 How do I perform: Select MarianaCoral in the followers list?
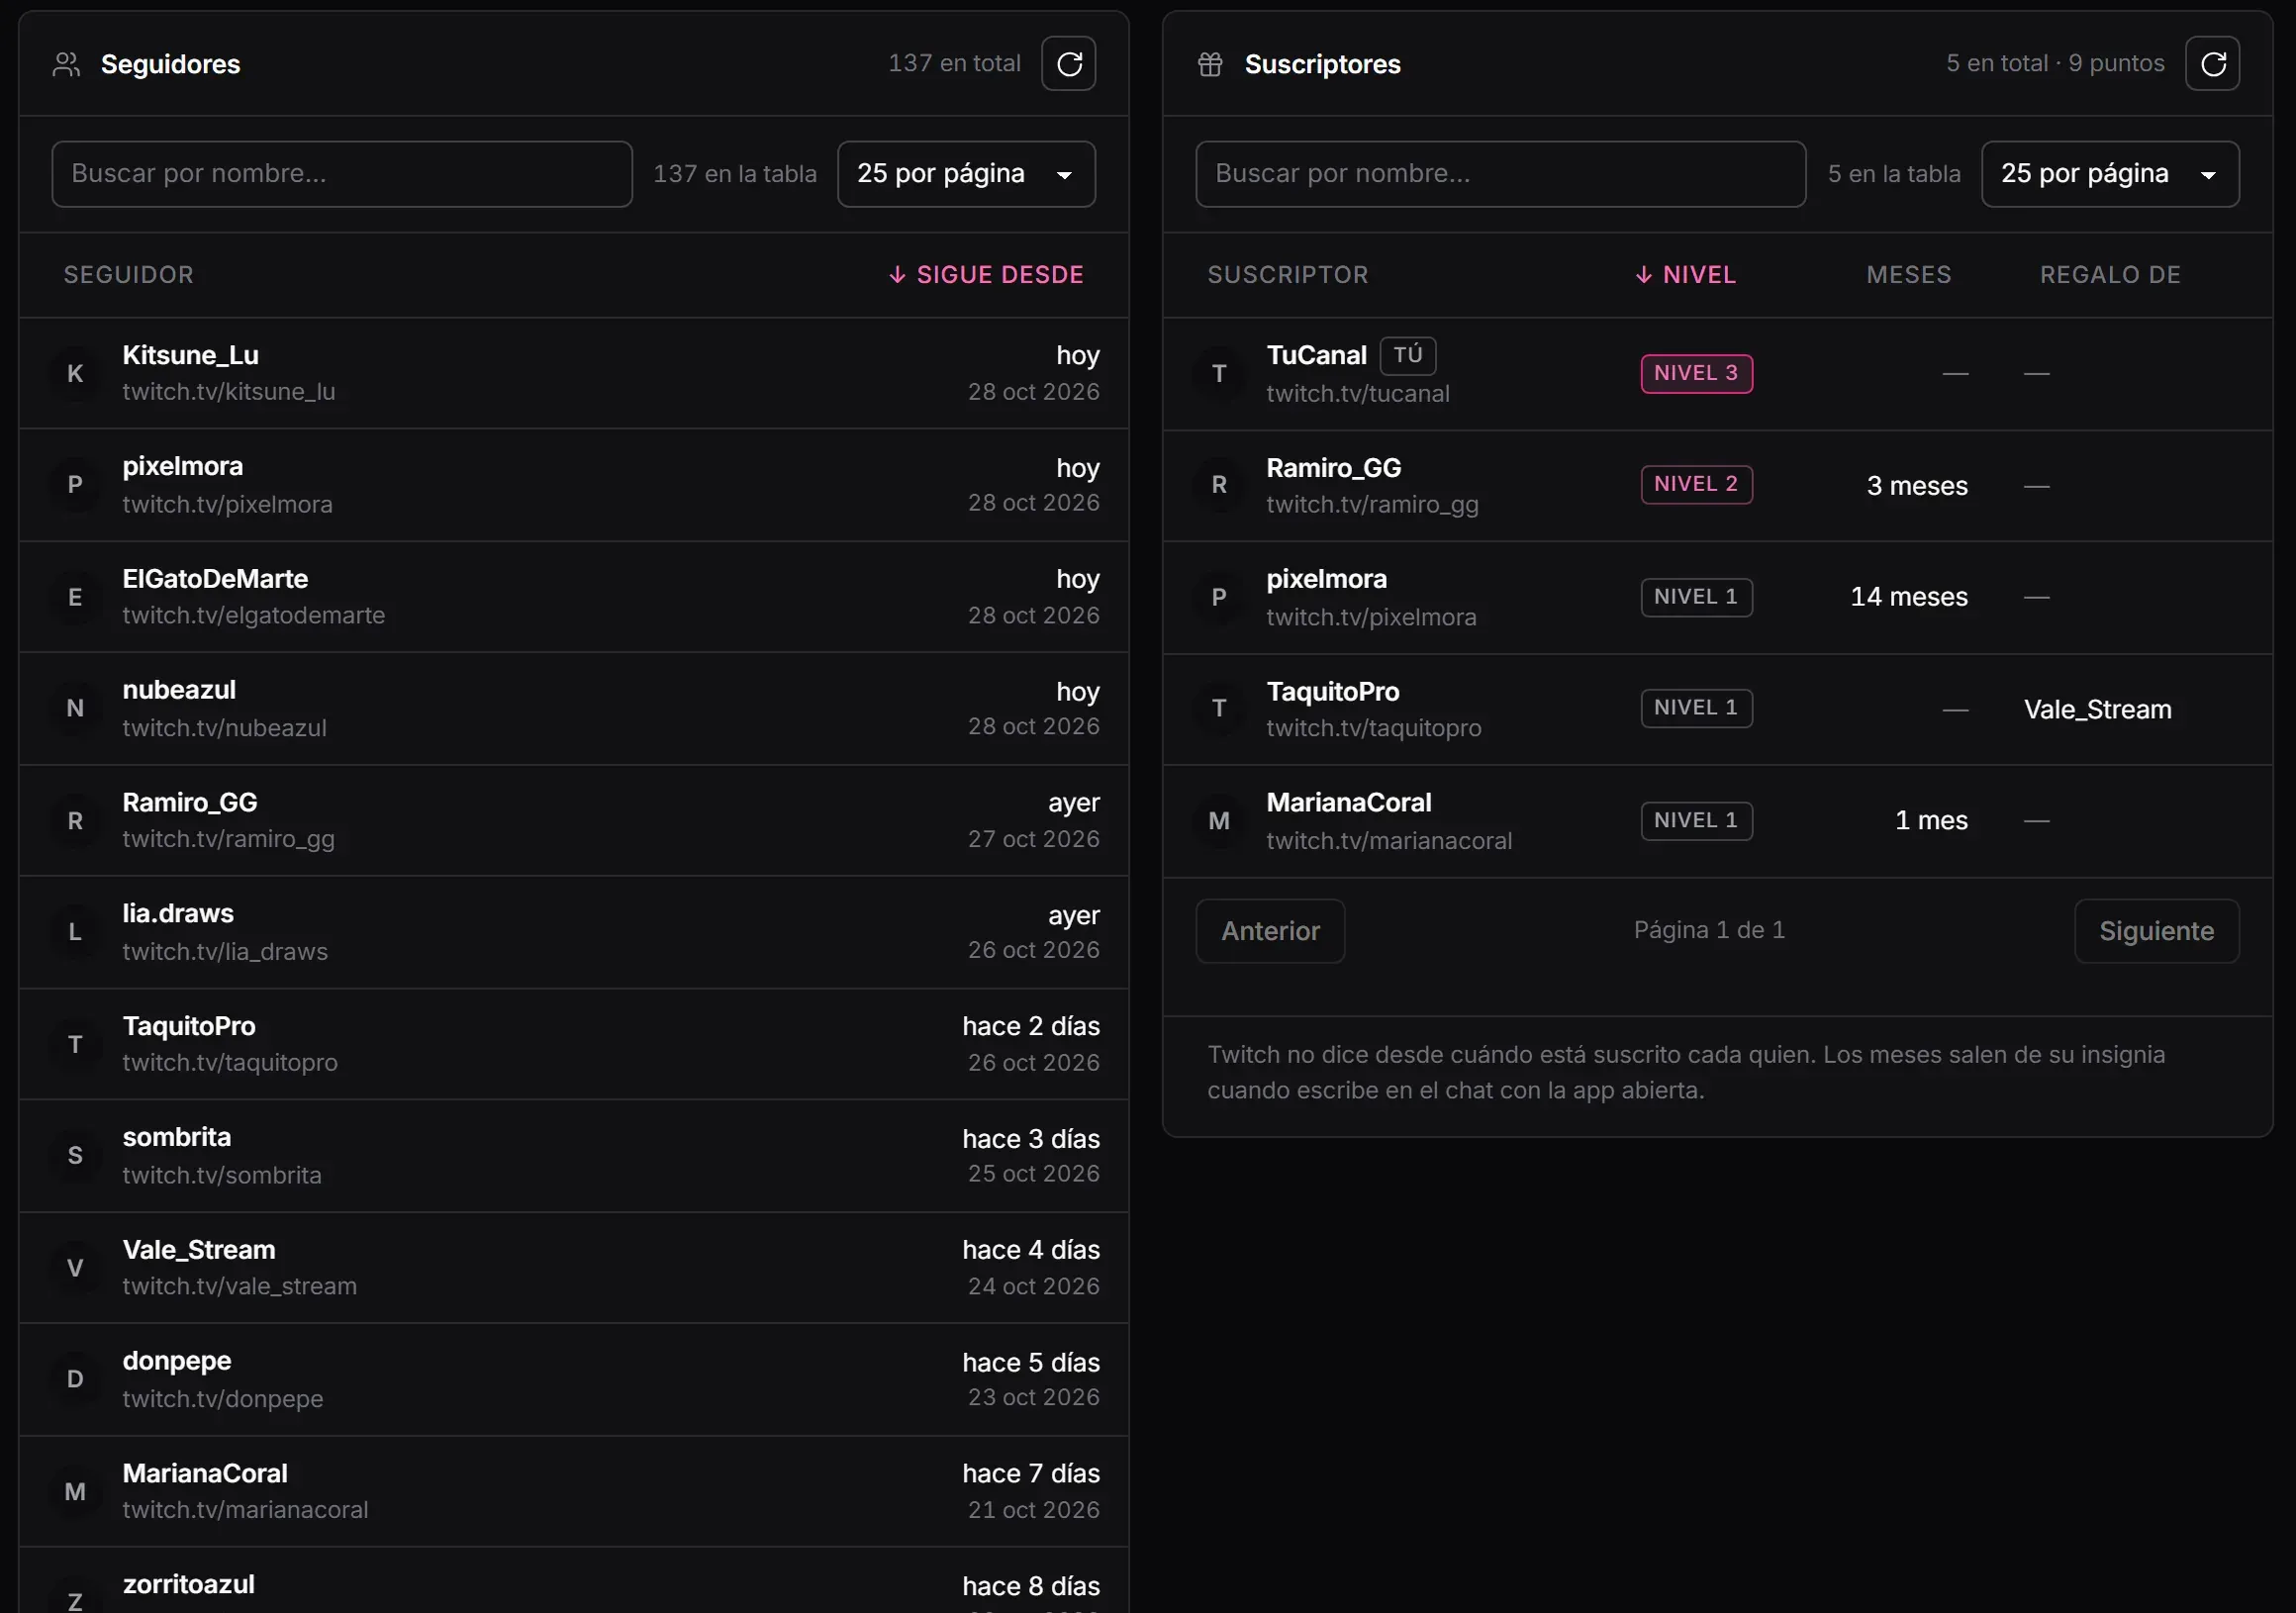(205, 1474)
